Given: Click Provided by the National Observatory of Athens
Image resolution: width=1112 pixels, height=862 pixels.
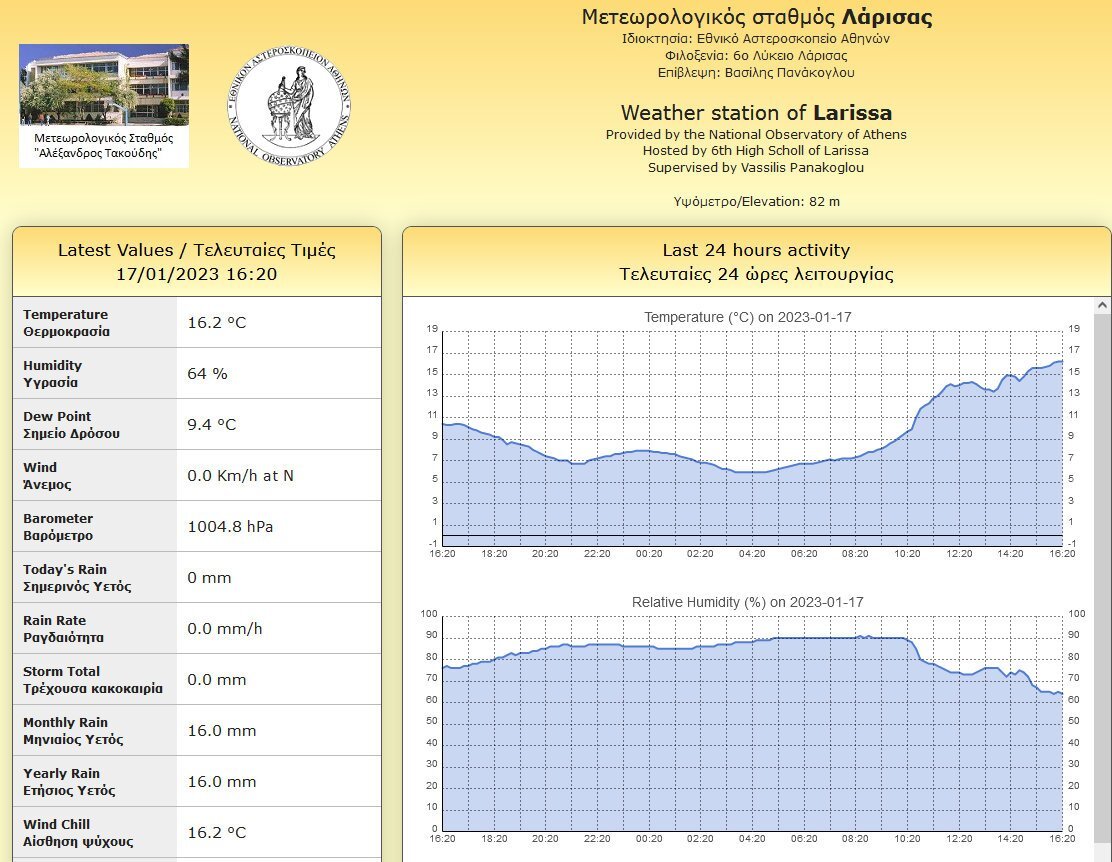Looking at the screenshot, I should pos(756,135).
